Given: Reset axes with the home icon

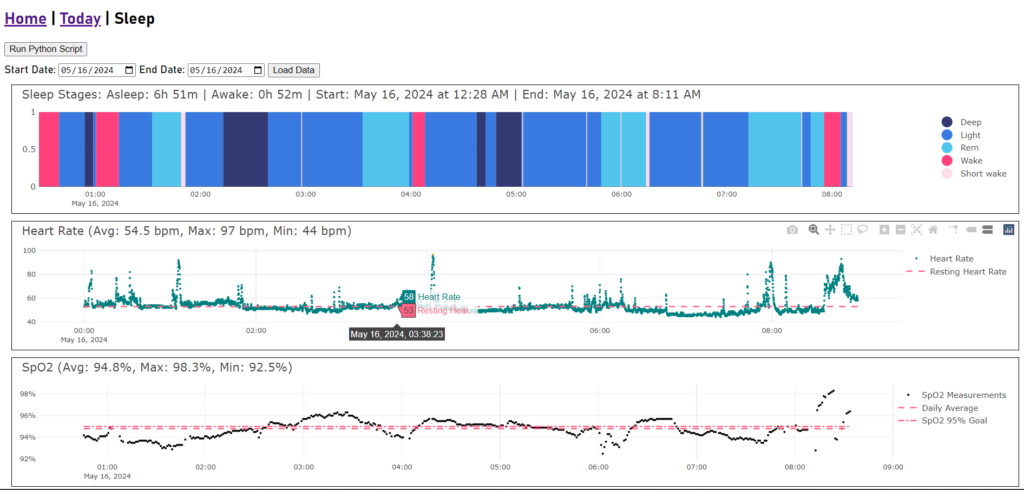Looking at the screenshot, I should [x=932, y=230].
